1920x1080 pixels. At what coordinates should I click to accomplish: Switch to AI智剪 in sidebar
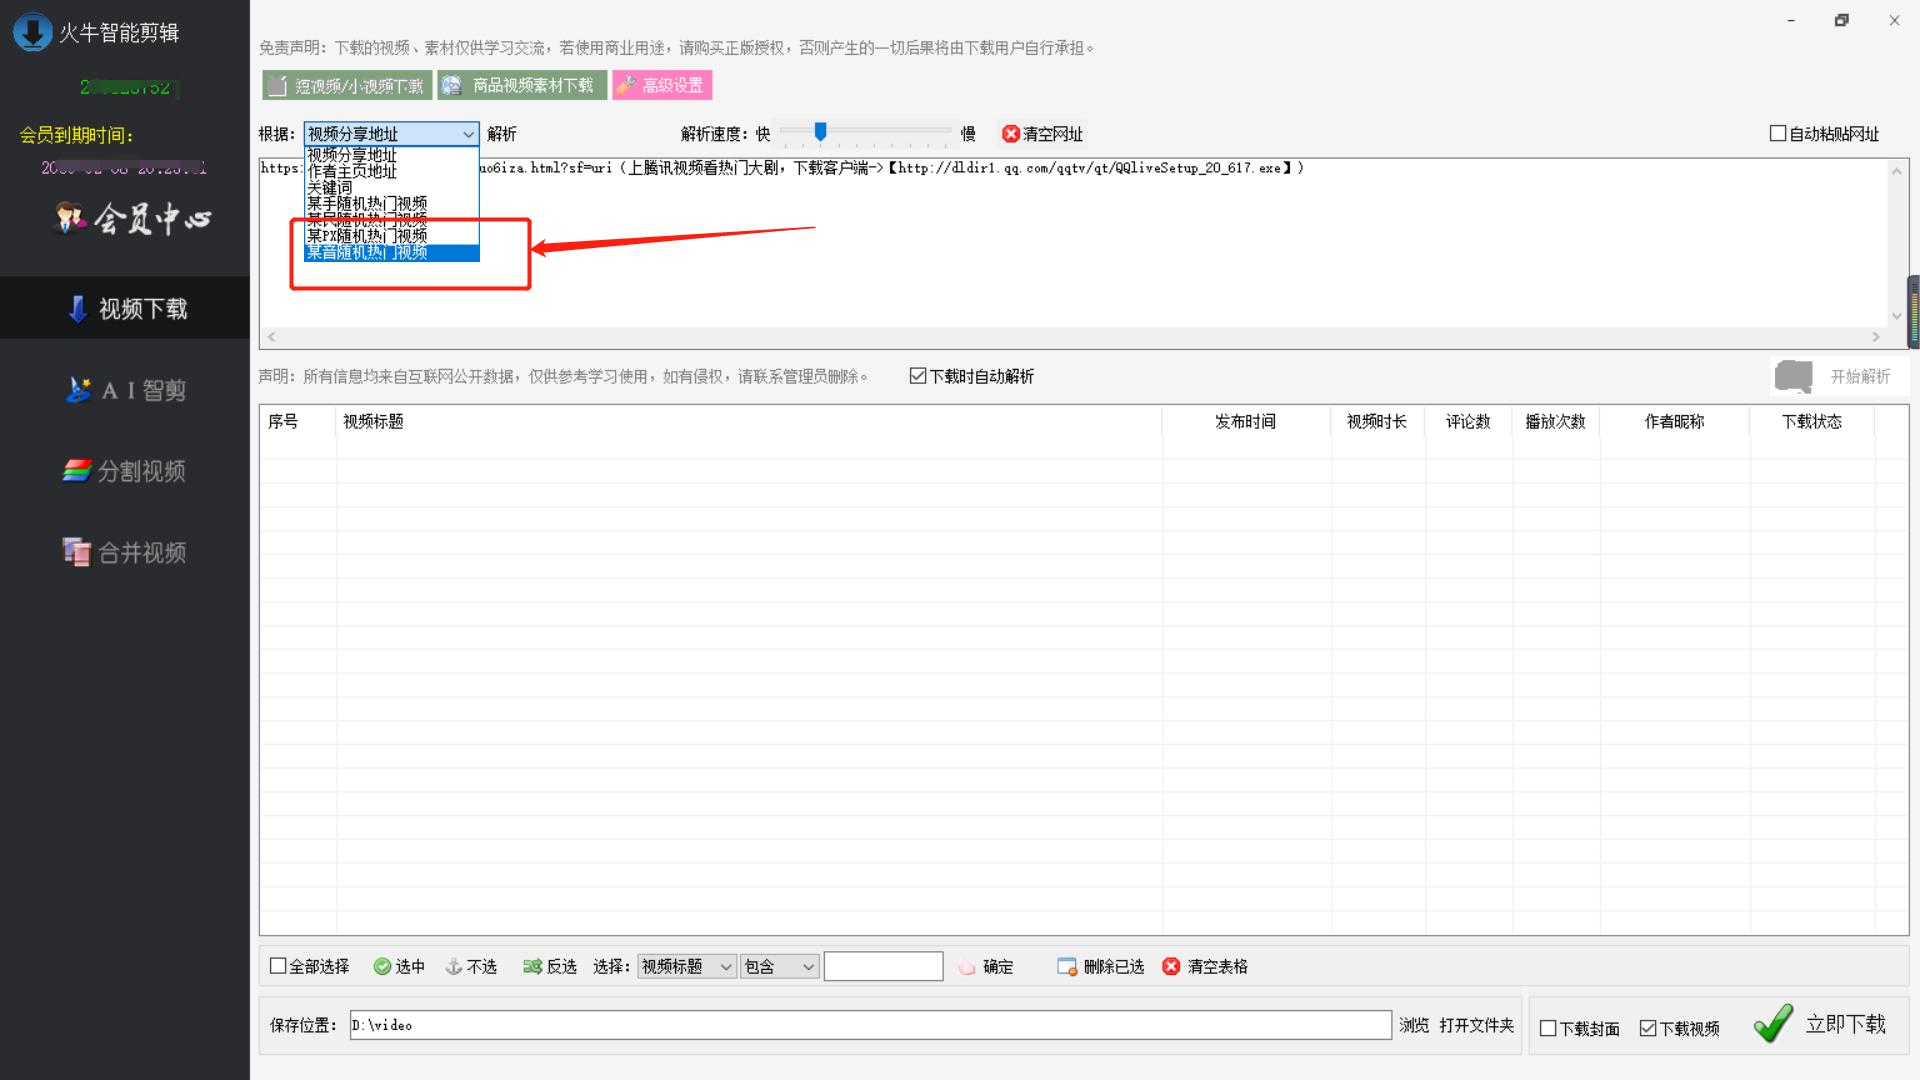(x=126, y=390)
